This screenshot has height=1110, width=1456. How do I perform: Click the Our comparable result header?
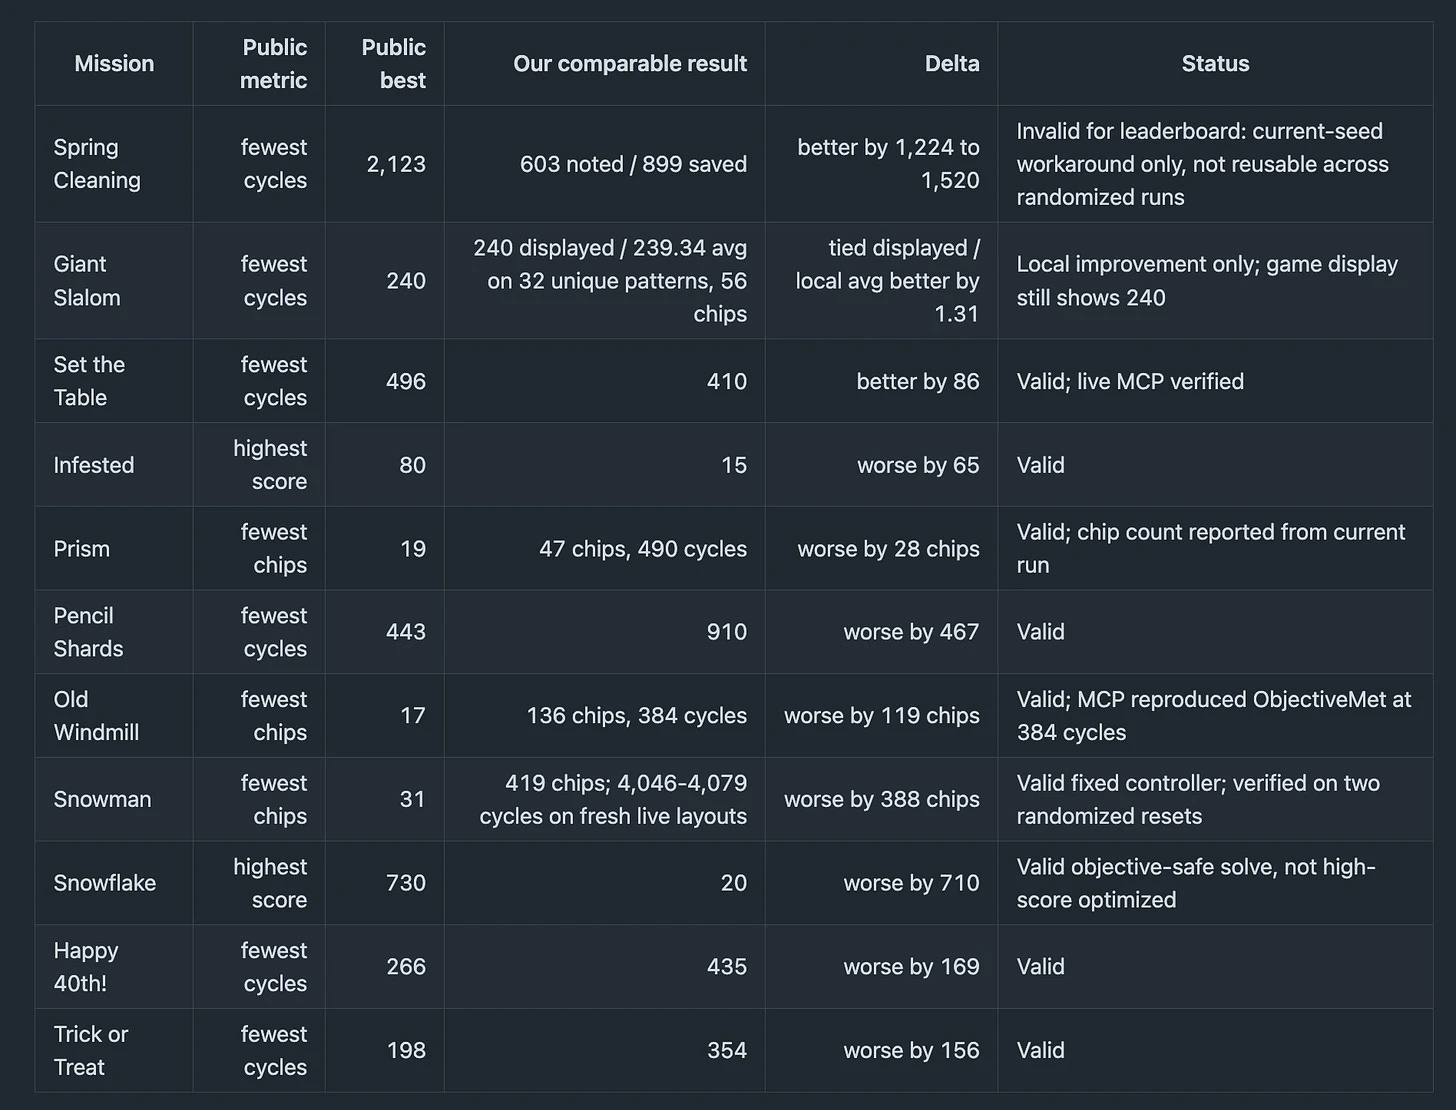630,64
